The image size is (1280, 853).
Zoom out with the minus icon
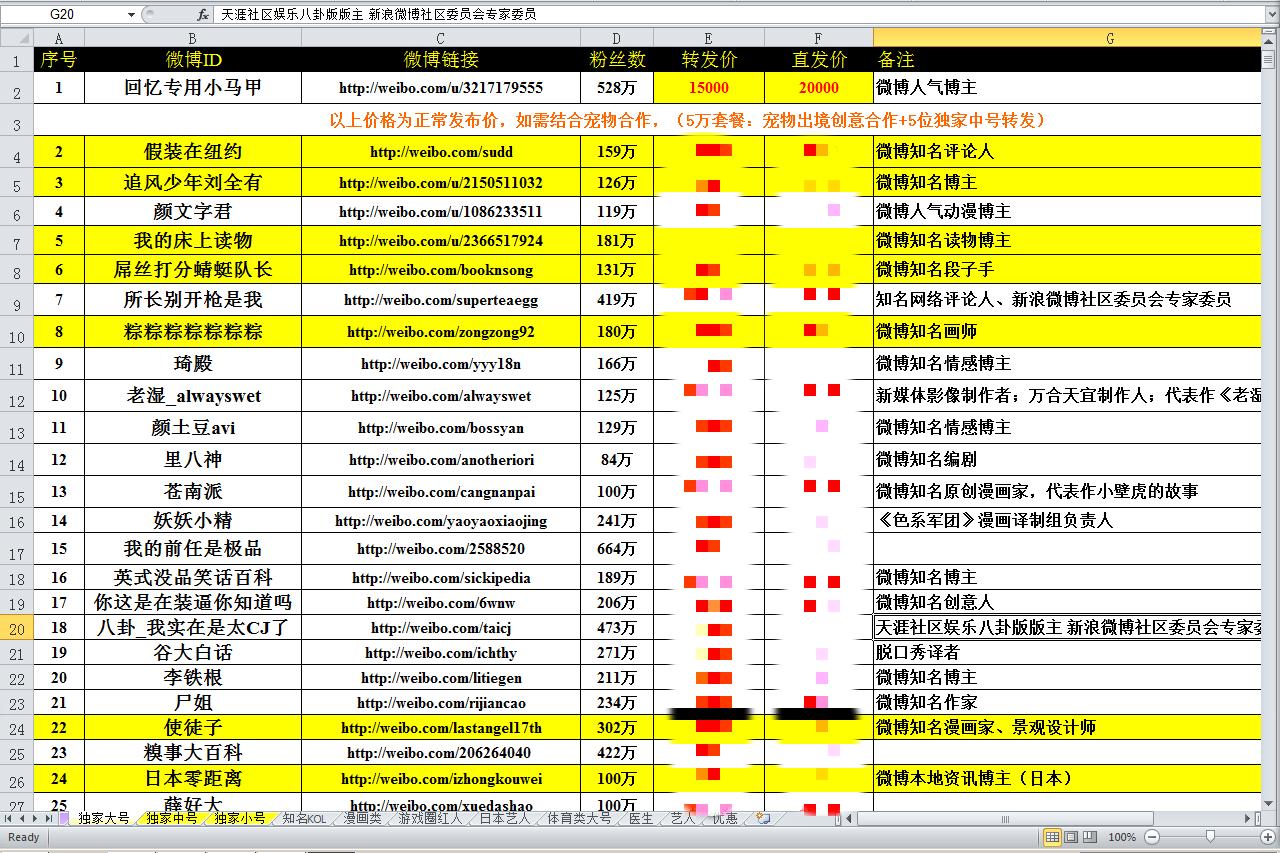pos(1151,836)
